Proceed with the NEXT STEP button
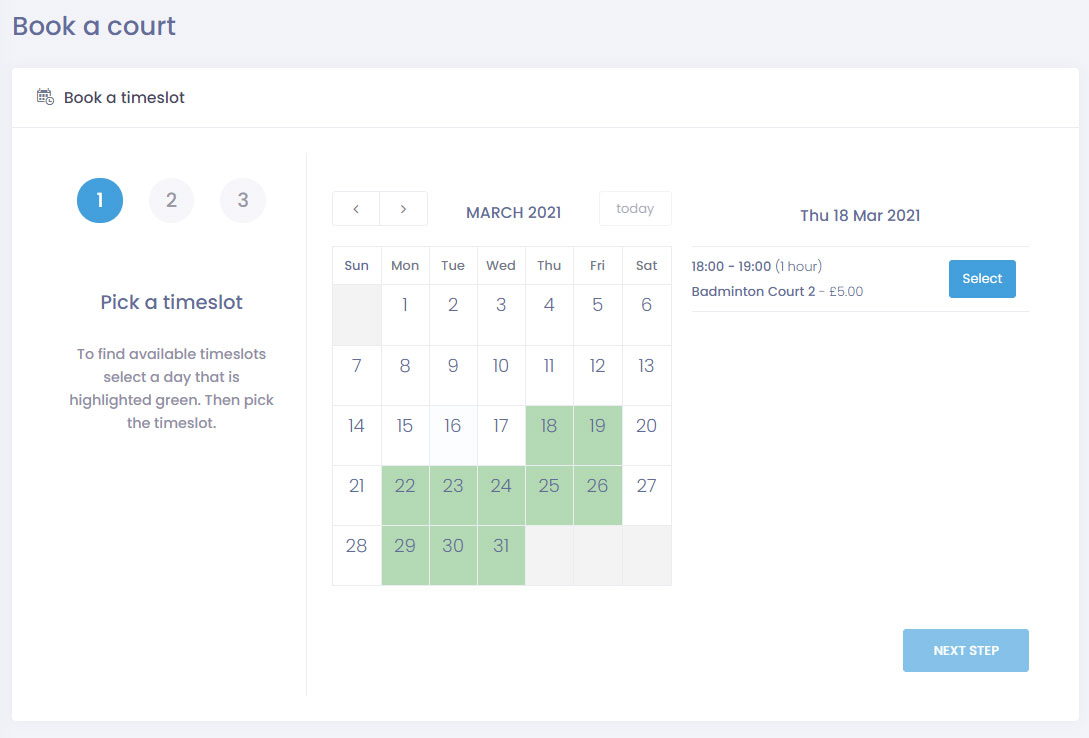Screen dimensions: 1089x738 965,650
